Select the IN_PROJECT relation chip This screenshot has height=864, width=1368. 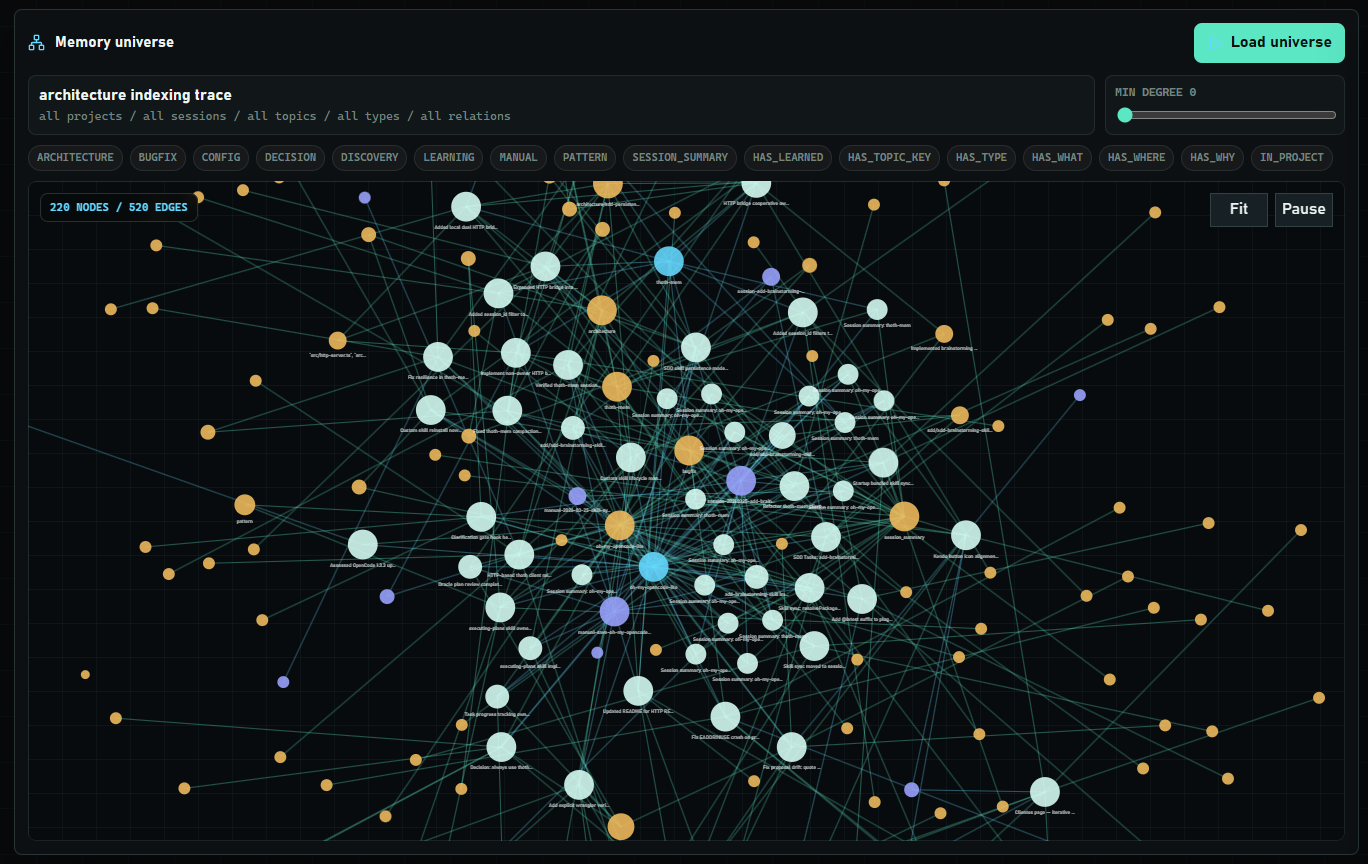(1292, 157)
